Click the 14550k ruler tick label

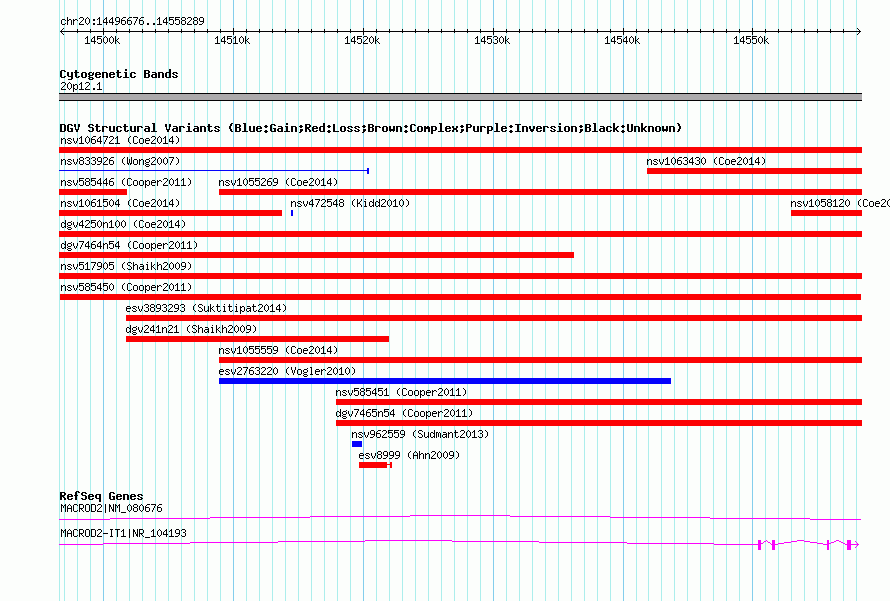tap(751, 40)
